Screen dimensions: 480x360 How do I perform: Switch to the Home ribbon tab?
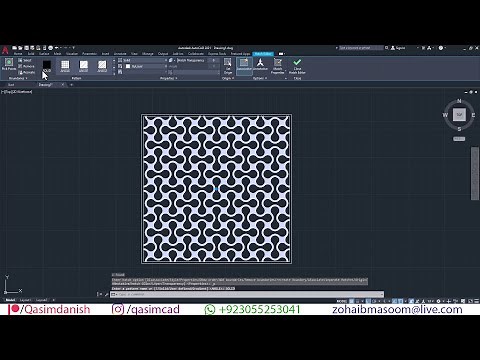18,54
